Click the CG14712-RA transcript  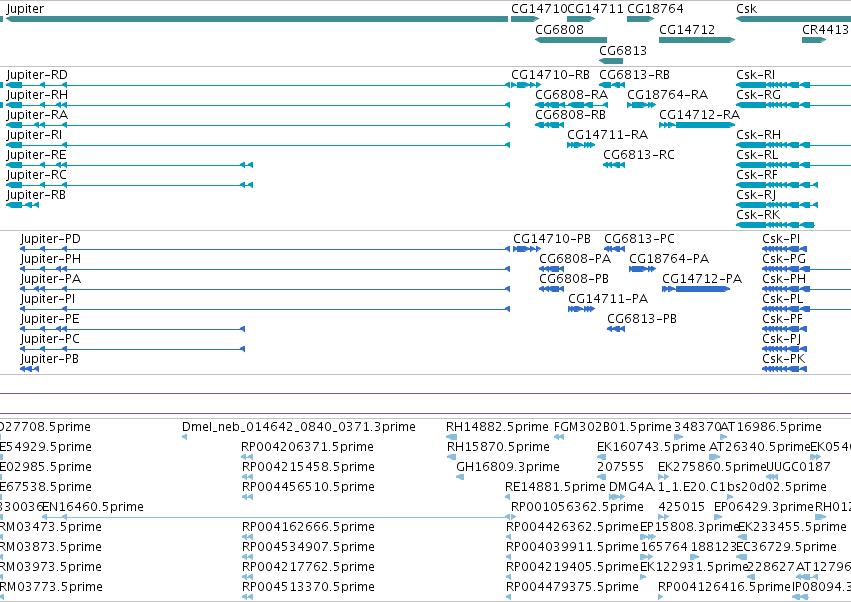click(x=700, y=115)
